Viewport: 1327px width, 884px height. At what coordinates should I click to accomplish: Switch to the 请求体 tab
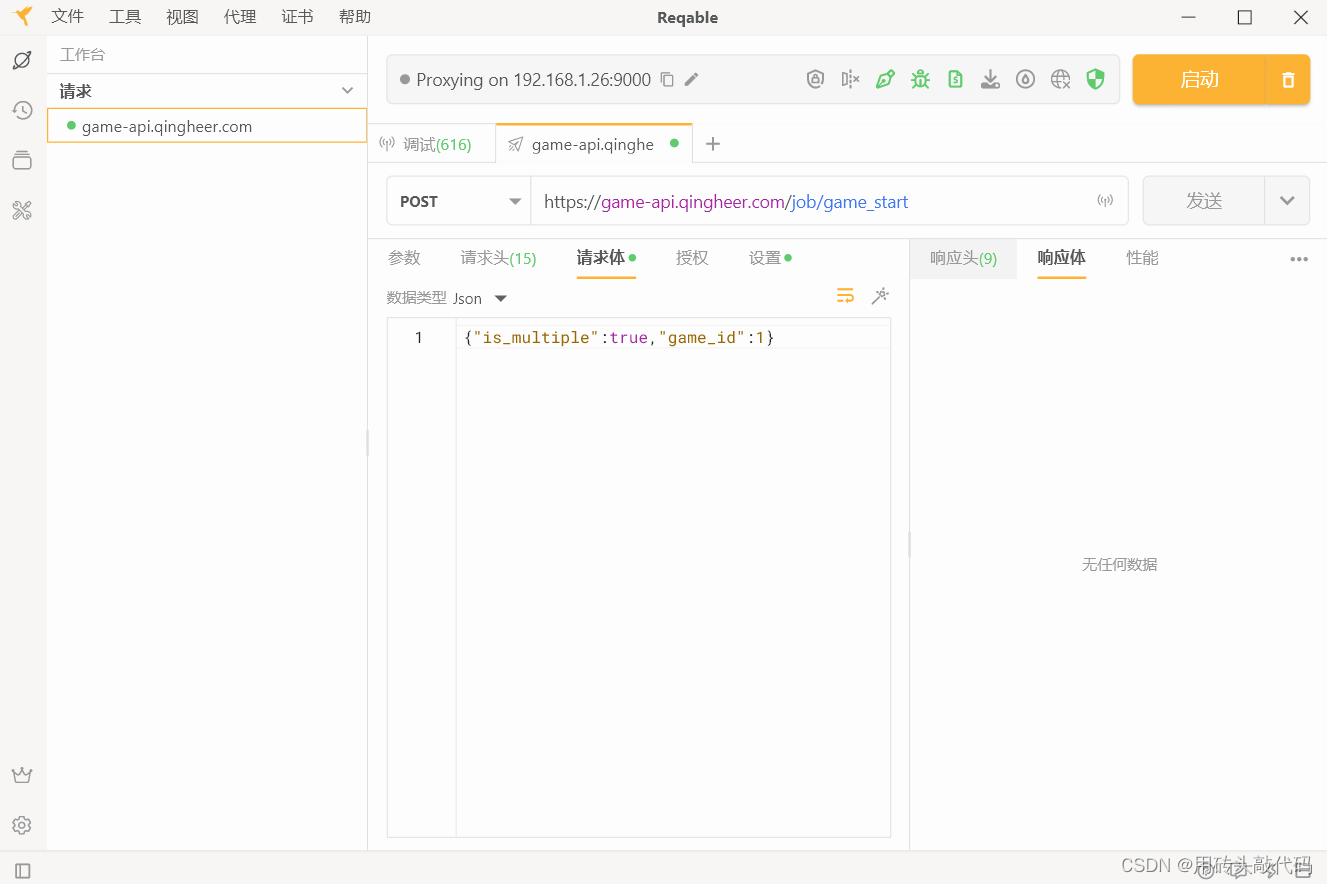click(606, 258)
